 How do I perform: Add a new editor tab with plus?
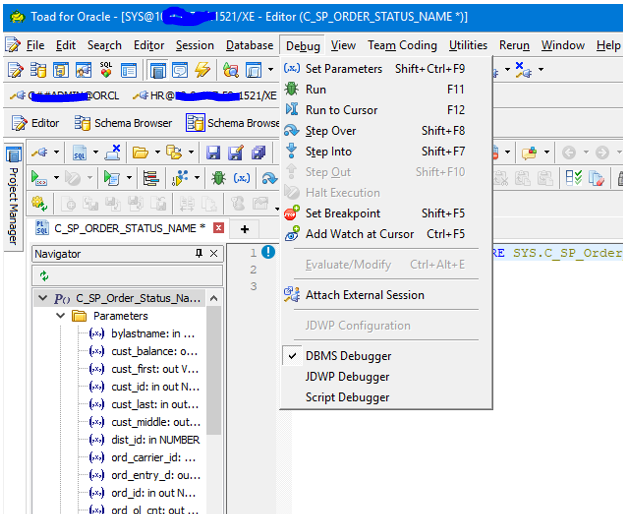(245, 229)
